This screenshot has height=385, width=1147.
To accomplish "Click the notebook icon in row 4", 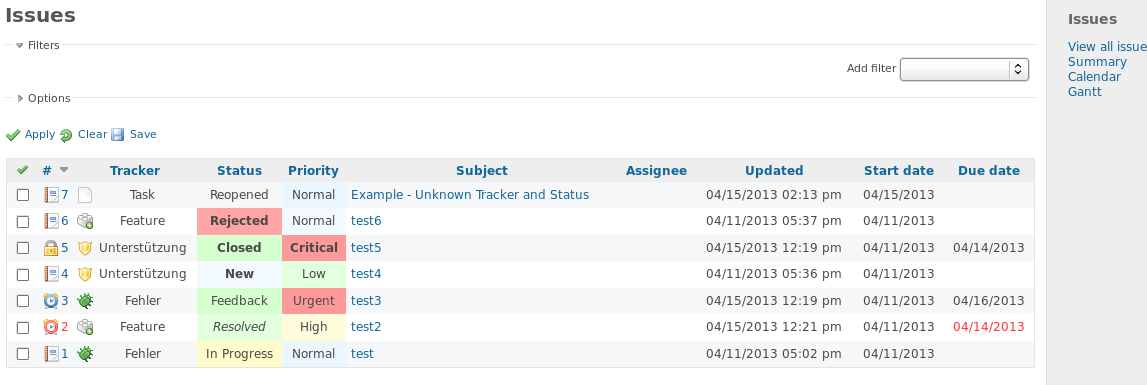I will point(51,274).
